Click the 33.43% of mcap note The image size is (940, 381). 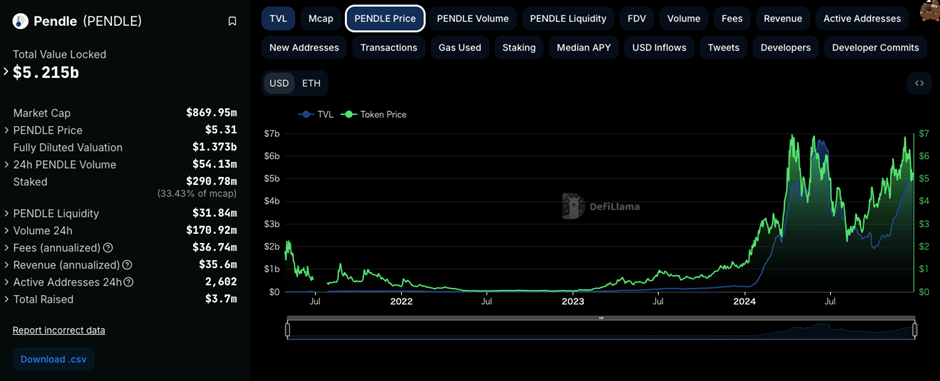[197, 193]
